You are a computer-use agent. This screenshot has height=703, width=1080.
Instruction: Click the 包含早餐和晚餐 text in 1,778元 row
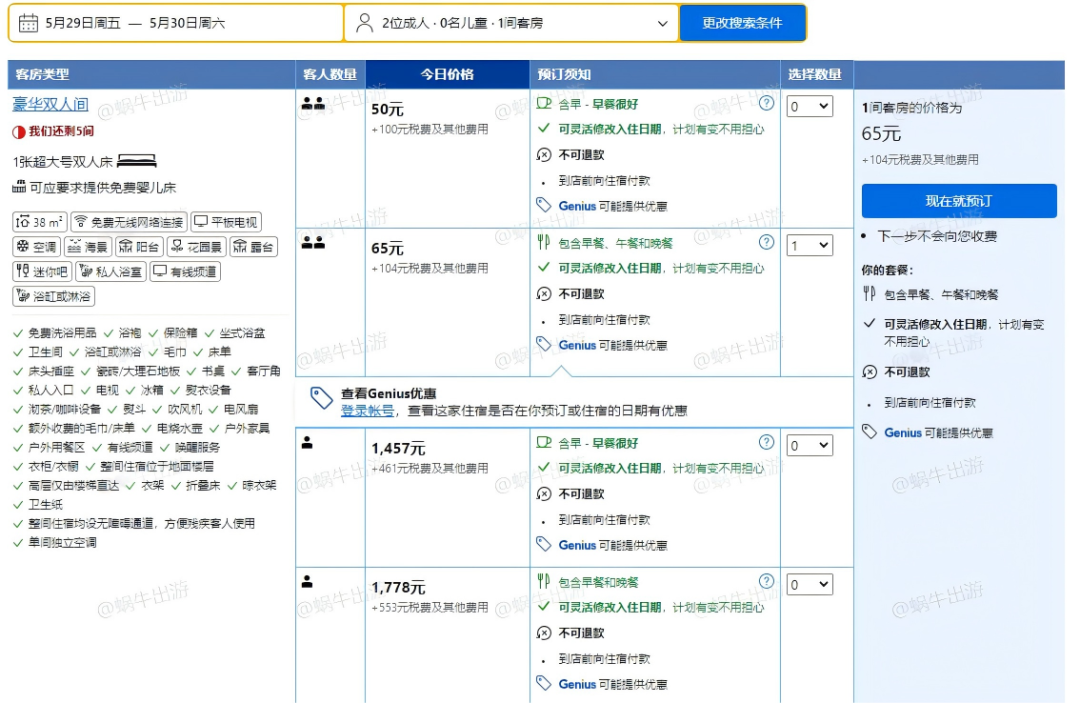pyautogui.click(x=598, y=582)
